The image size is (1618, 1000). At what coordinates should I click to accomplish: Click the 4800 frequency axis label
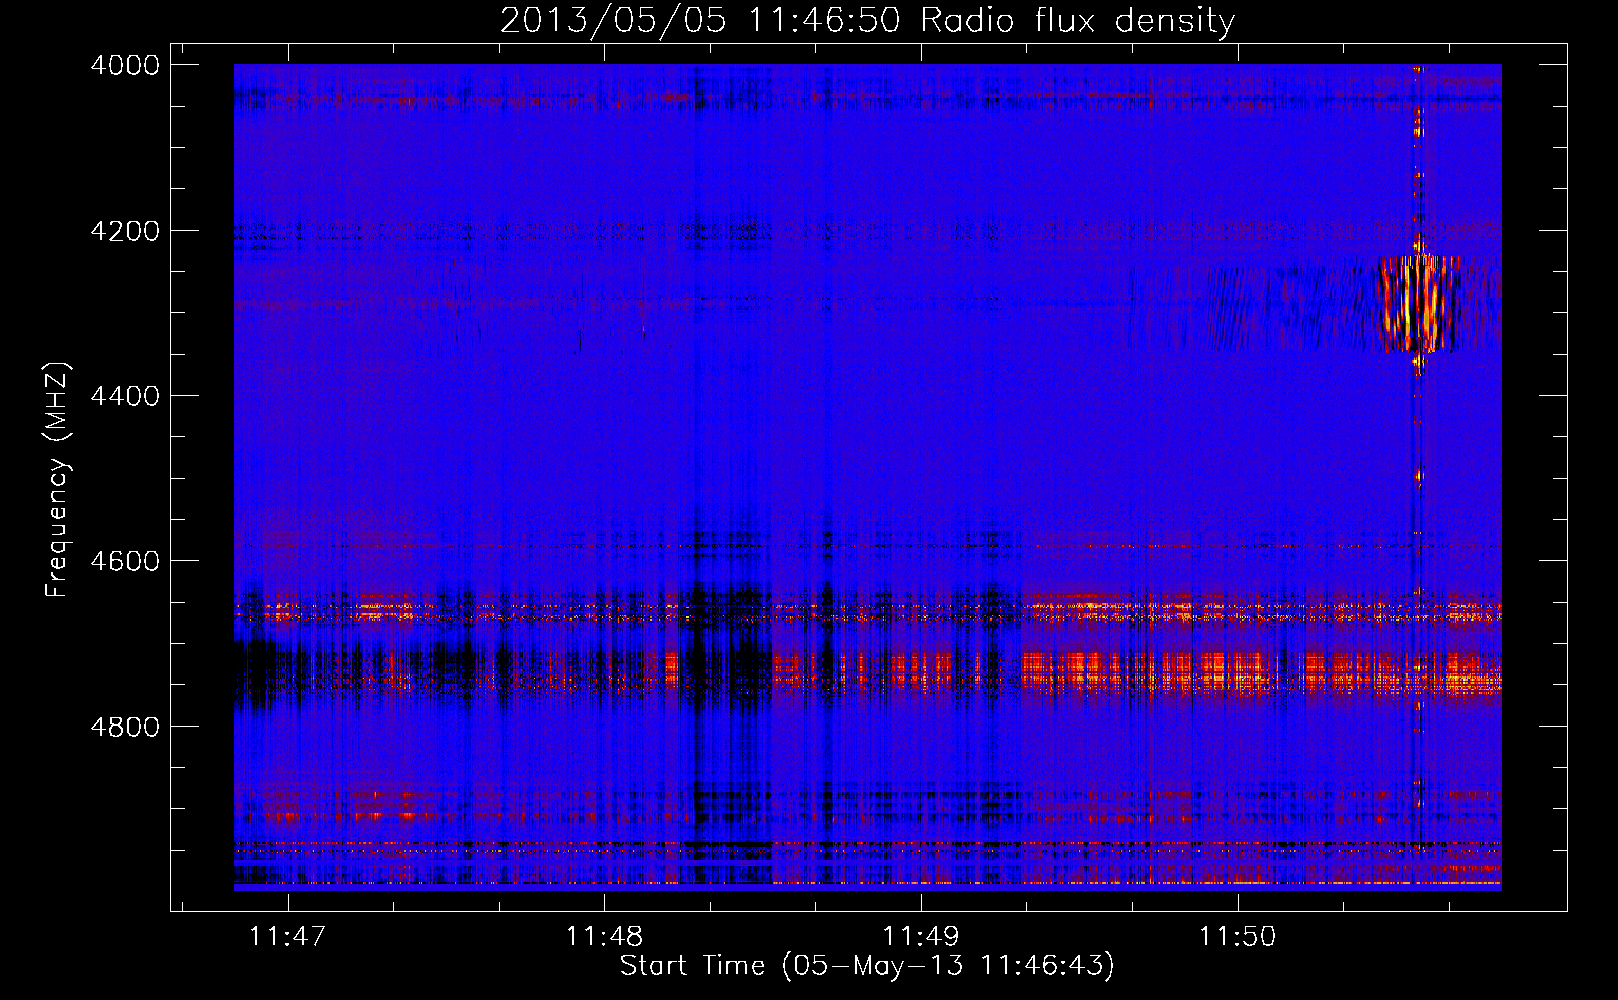tap(125, 727)
